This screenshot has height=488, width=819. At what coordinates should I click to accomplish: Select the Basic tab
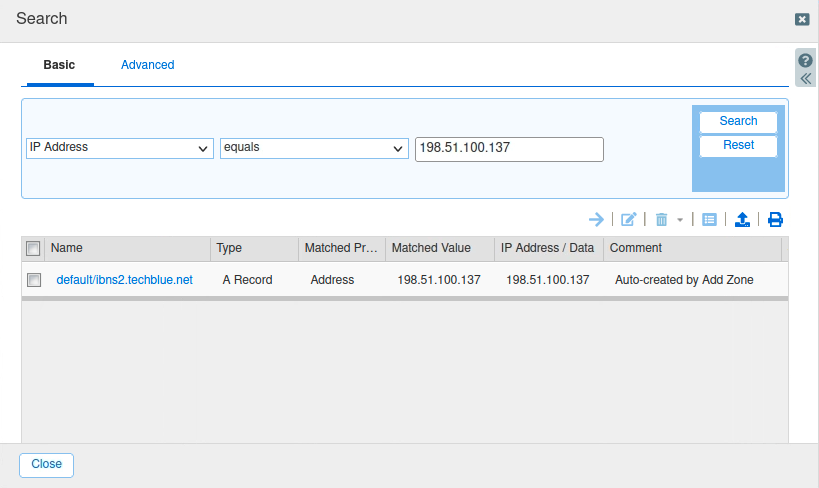point(59,65)
